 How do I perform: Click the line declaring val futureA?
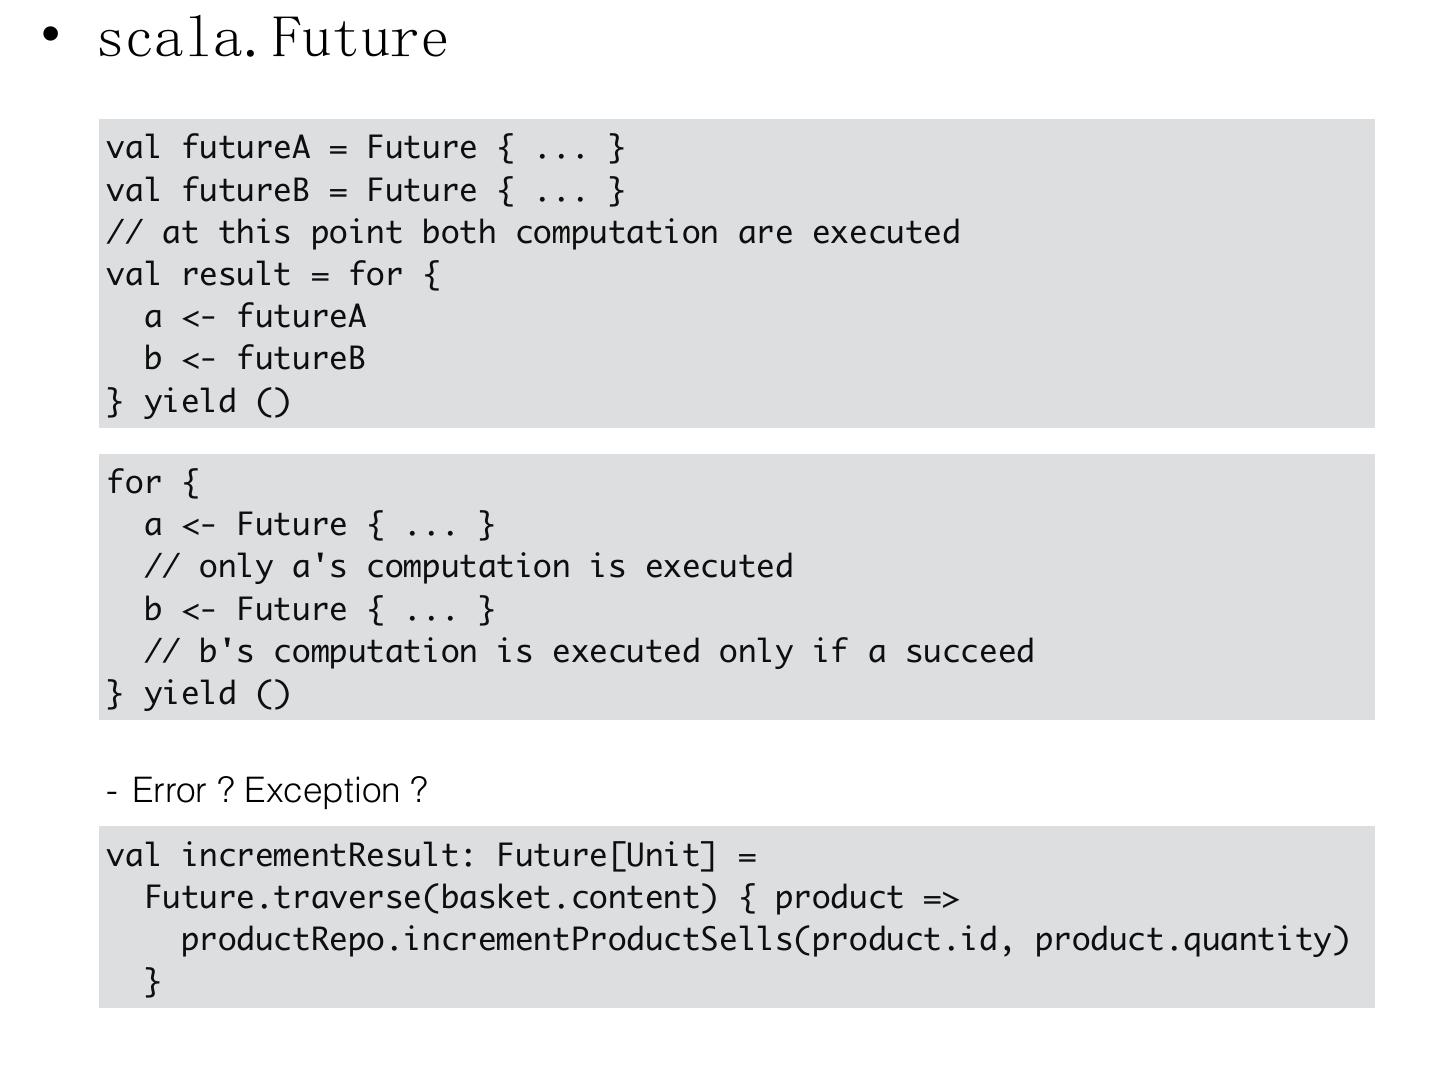(365, 148)
